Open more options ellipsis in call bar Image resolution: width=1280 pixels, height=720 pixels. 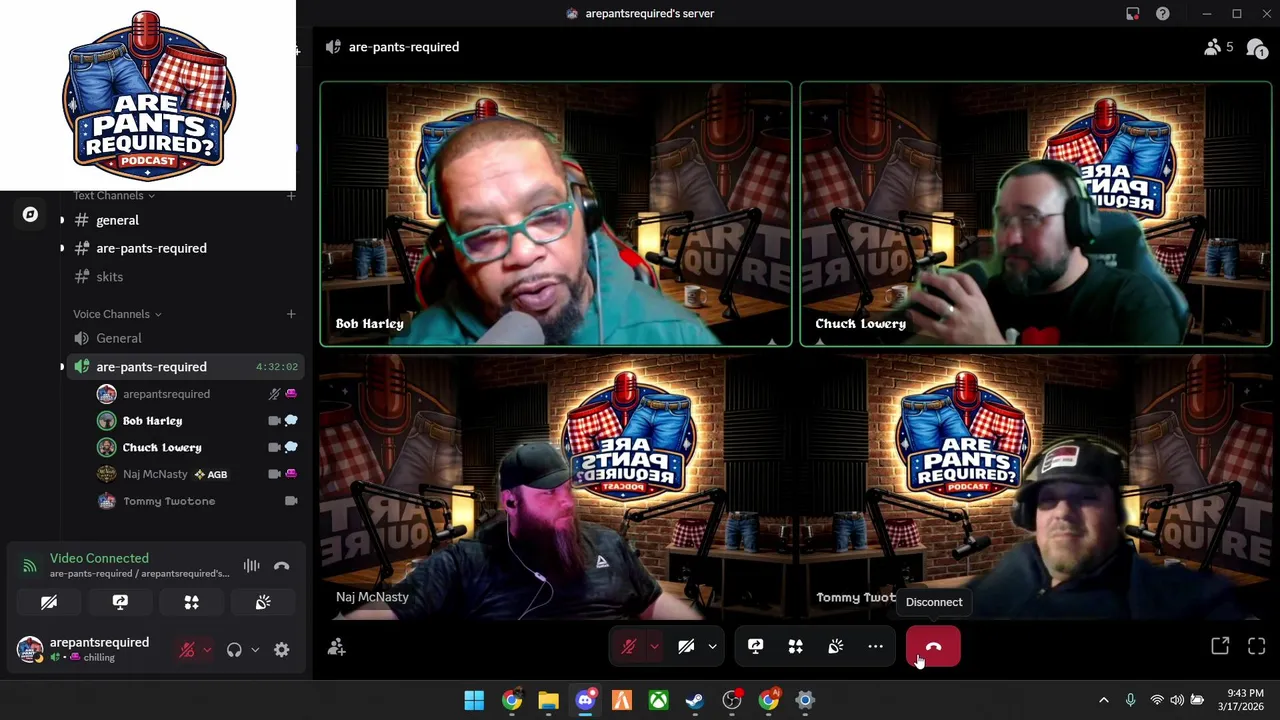875,647
